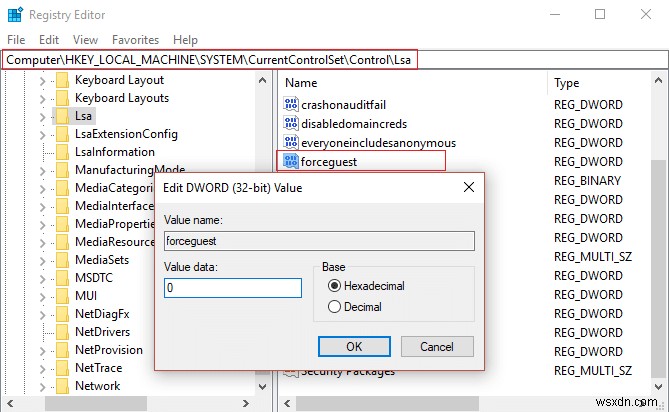The width and height of the screenshot is (669, 412).
Task: Click the registry path address bar
Action: (x=335, y=60)
